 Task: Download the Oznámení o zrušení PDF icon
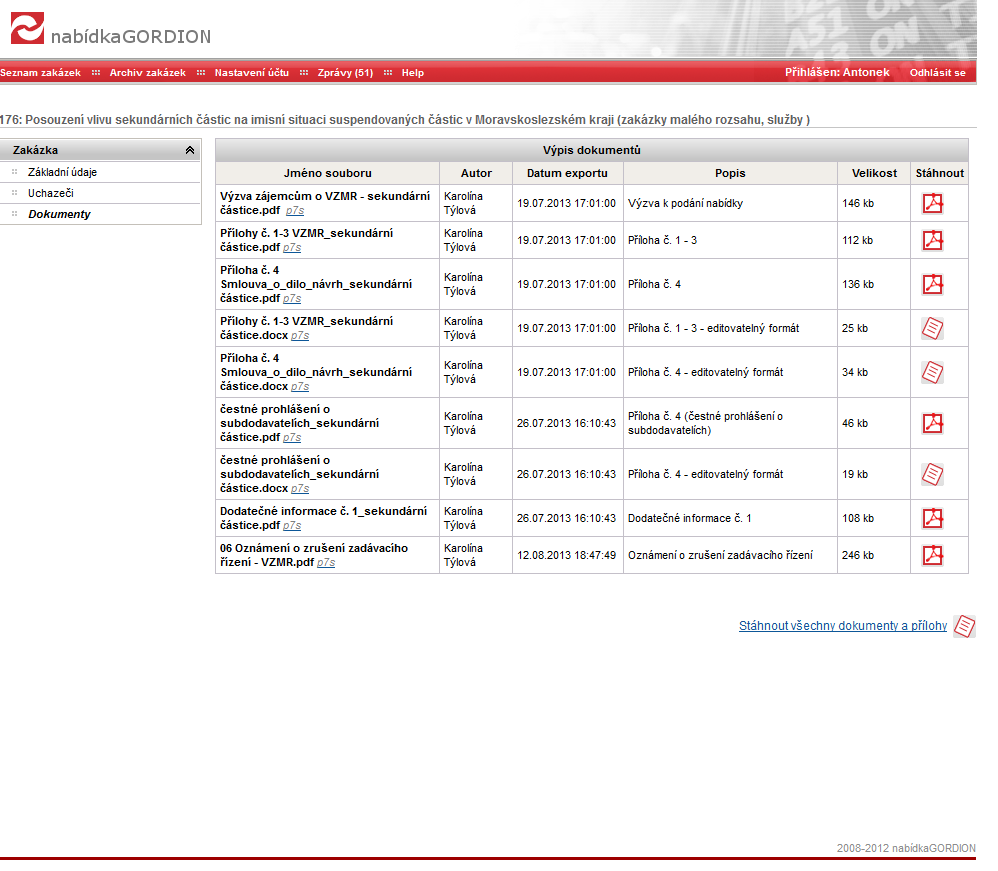(x=932, y=555)
